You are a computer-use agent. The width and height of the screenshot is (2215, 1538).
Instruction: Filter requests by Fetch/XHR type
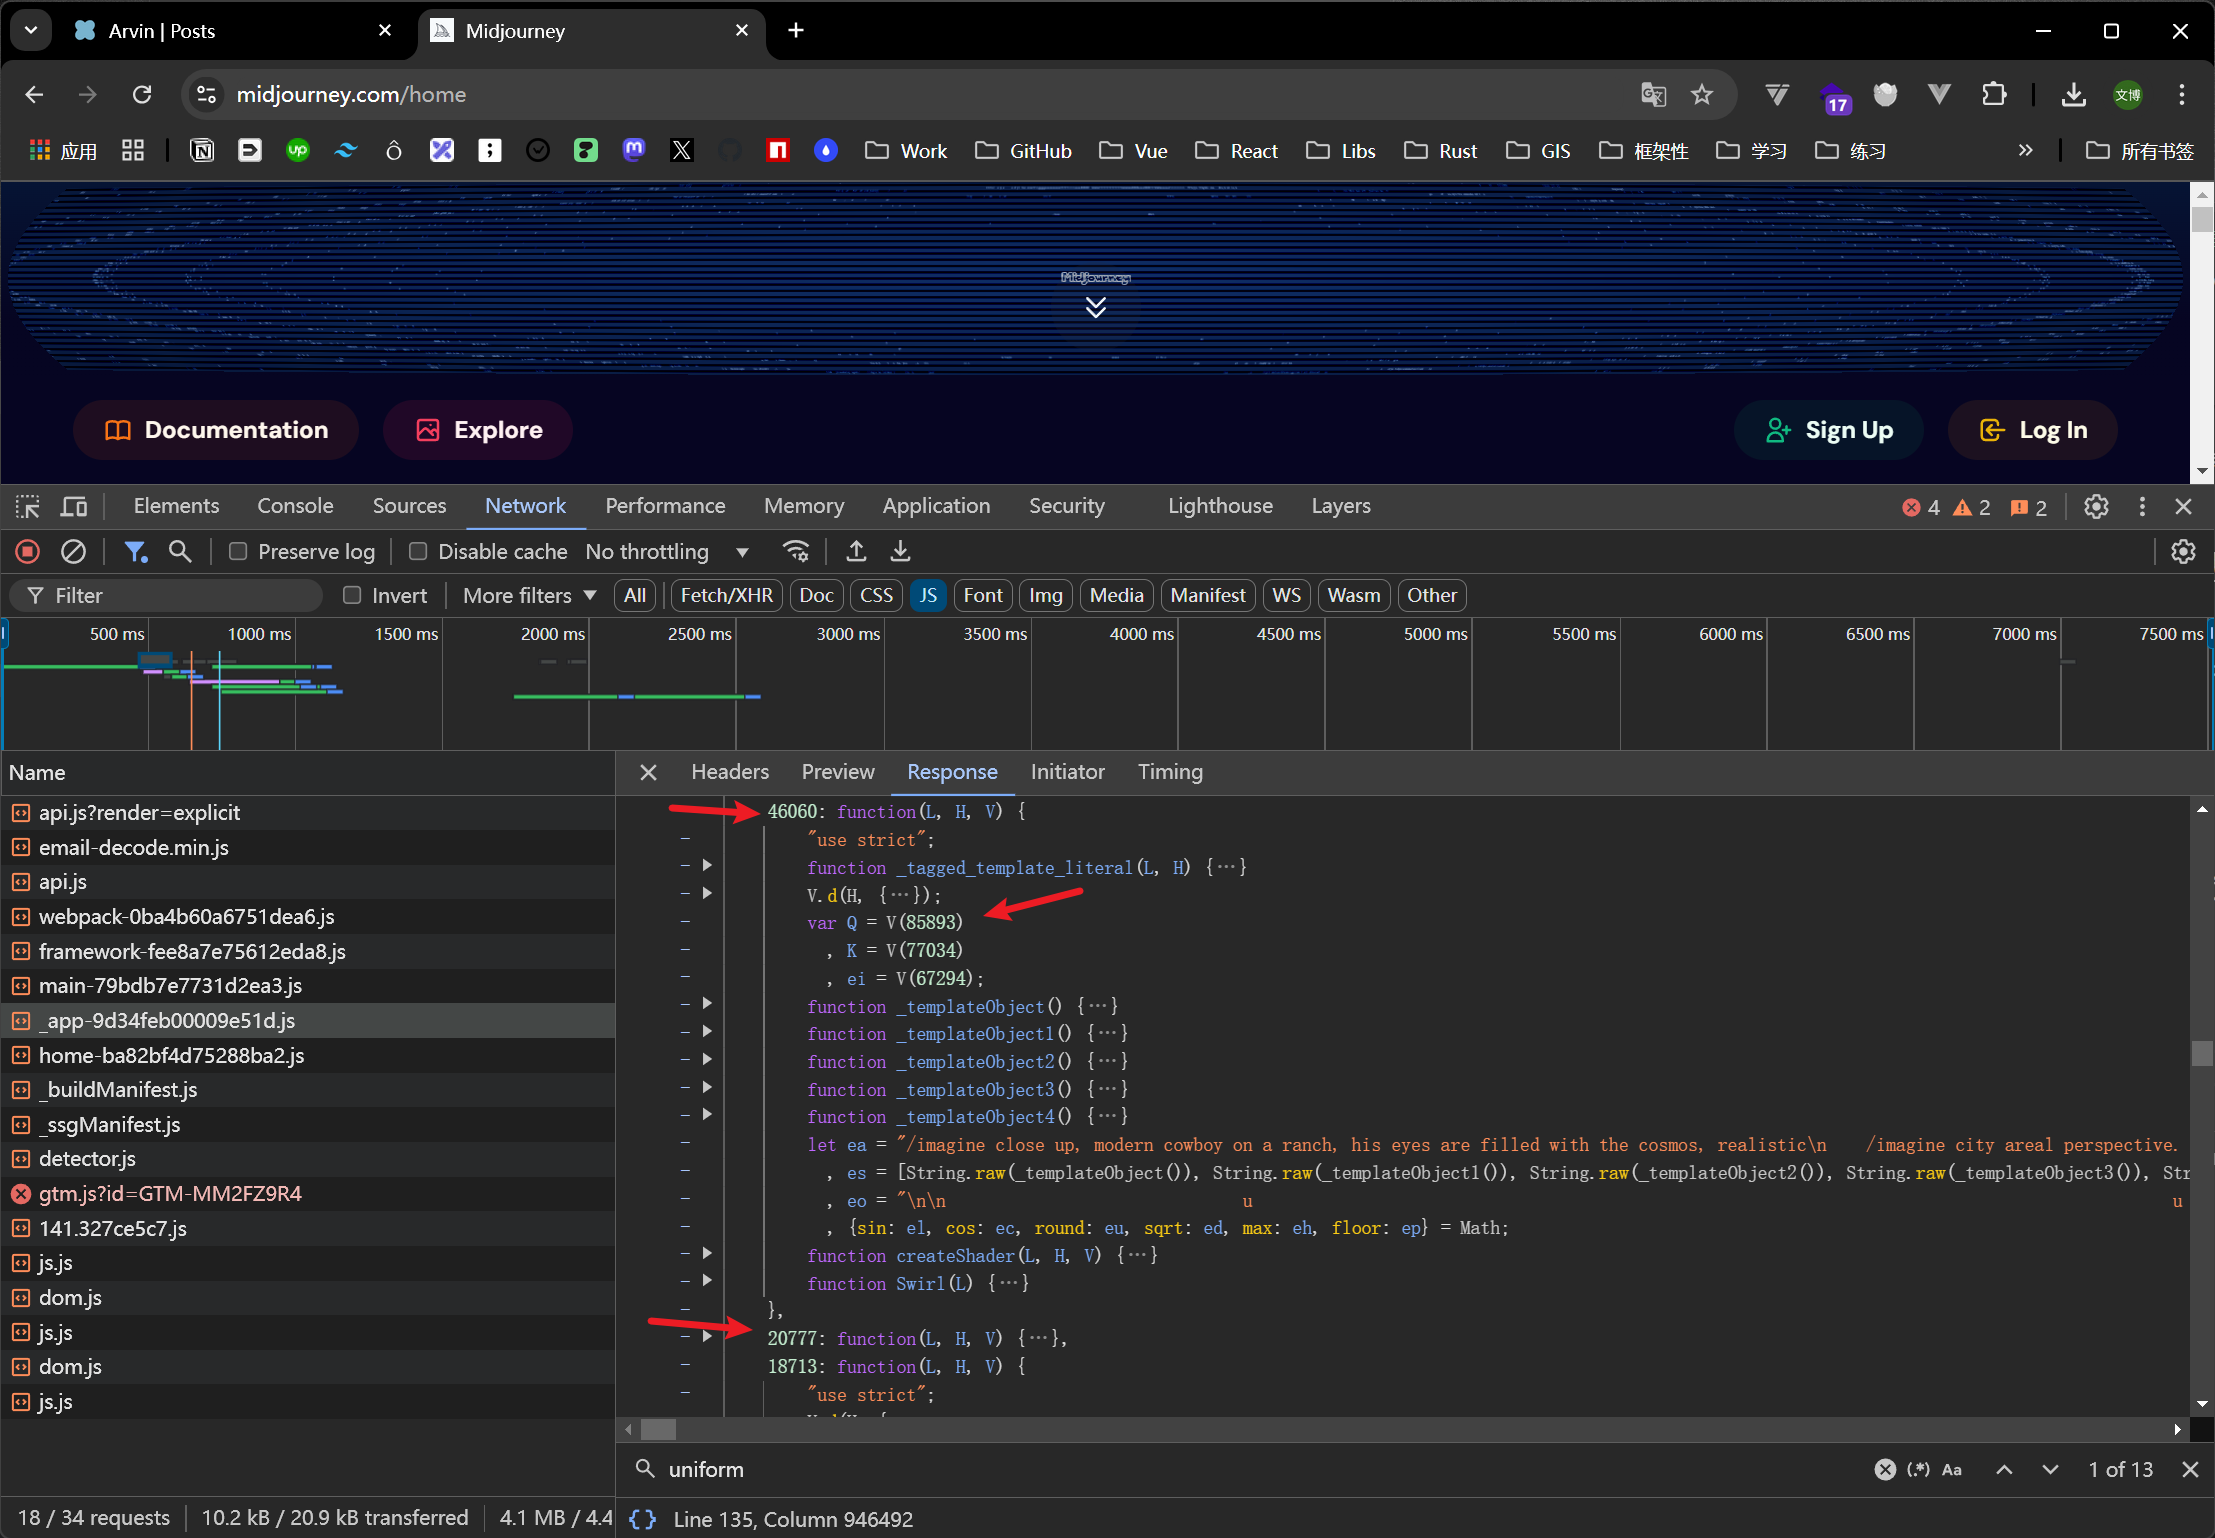tap(726, 595)
